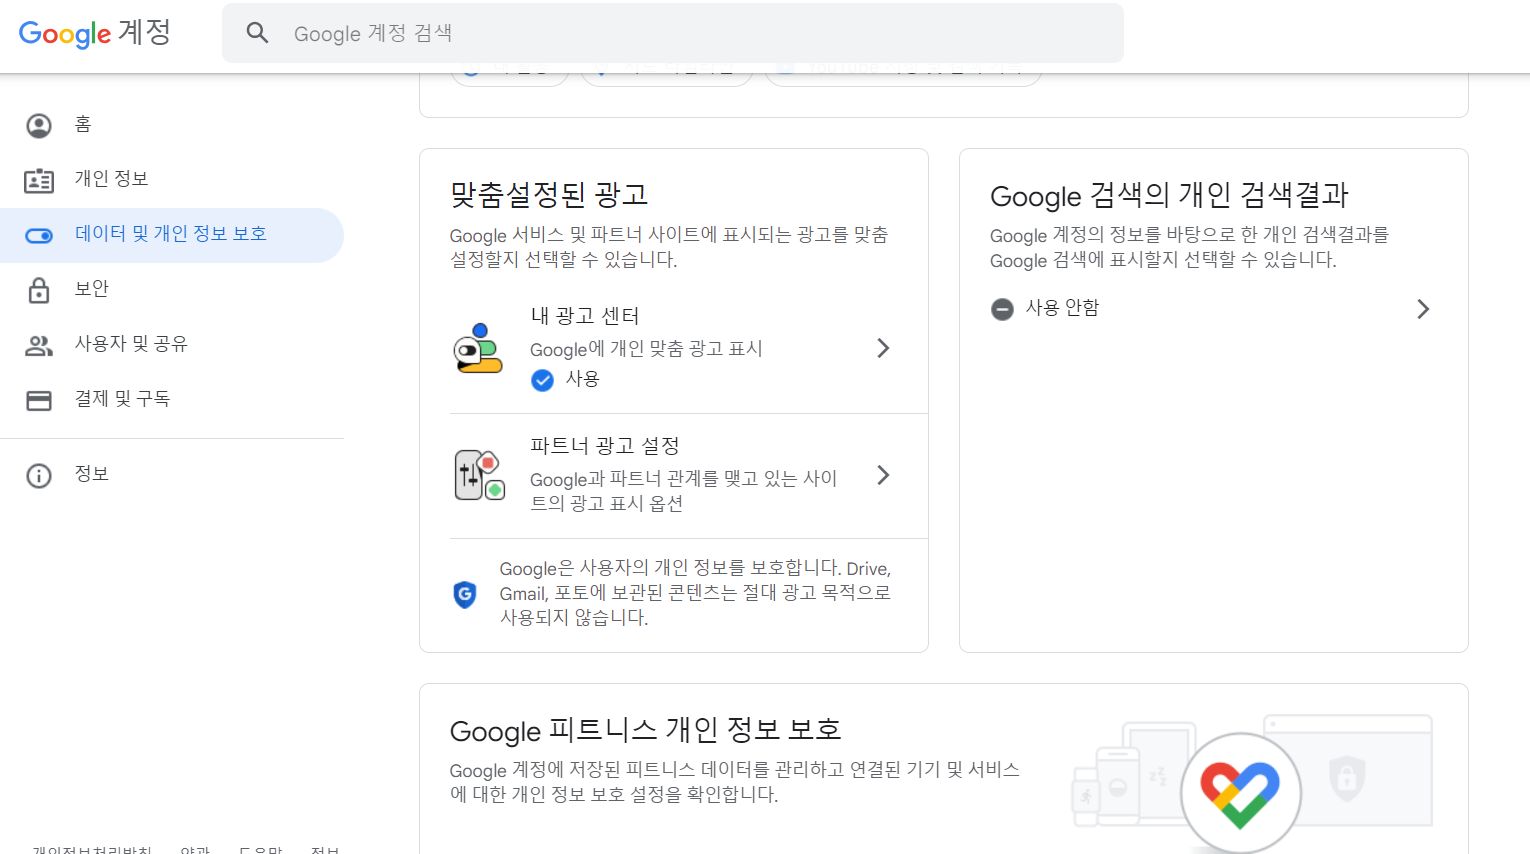
Task: Click the 맞춤설정된 광고 heading
Action: [x=549, y=194]
